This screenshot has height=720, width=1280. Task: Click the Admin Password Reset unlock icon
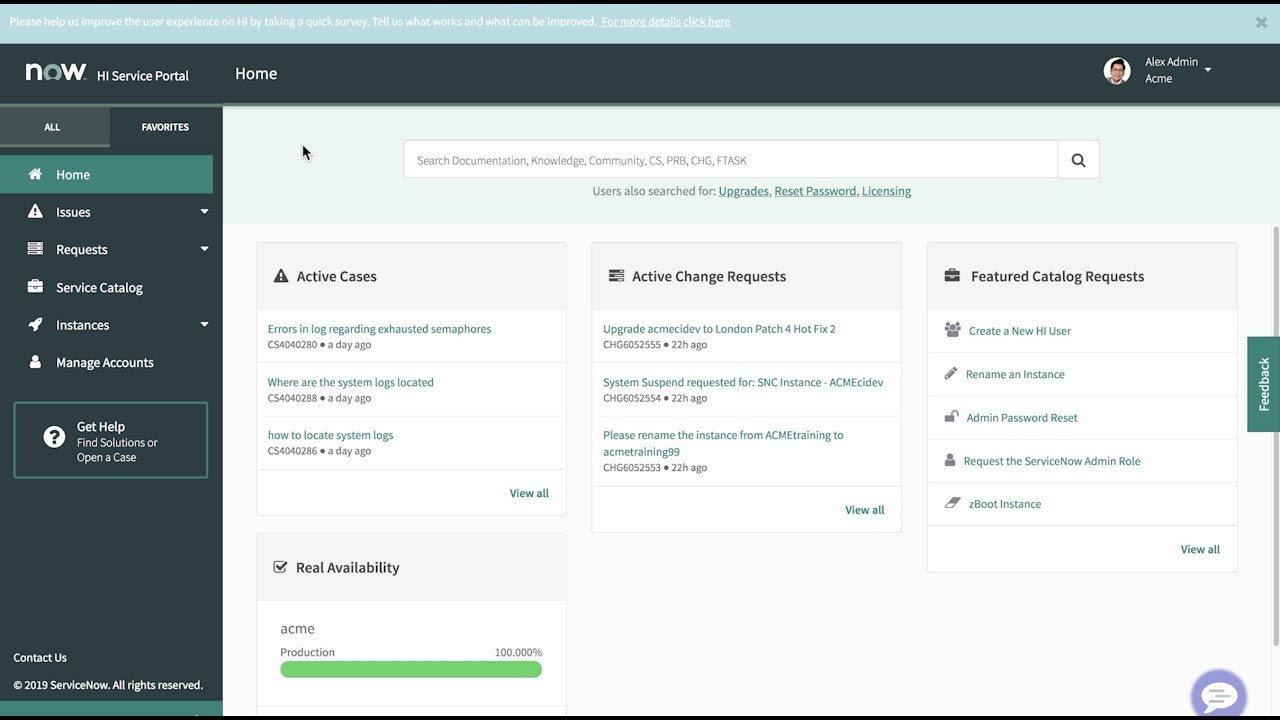tap(951, 417)
